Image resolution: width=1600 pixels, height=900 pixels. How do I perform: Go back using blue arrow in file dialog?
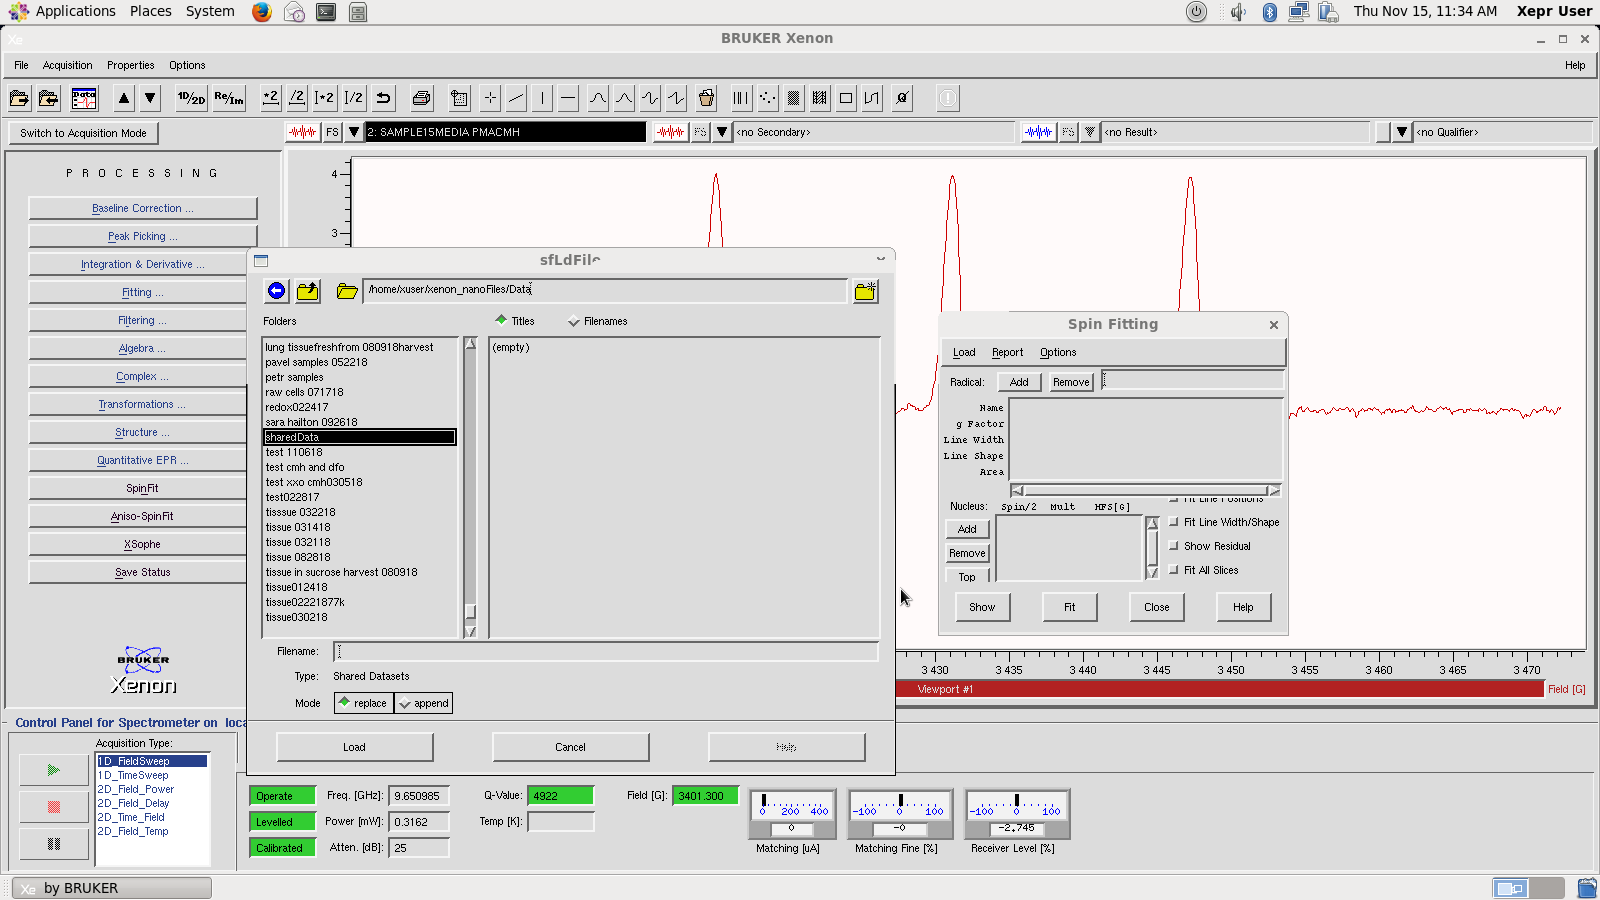click(276, 291)
